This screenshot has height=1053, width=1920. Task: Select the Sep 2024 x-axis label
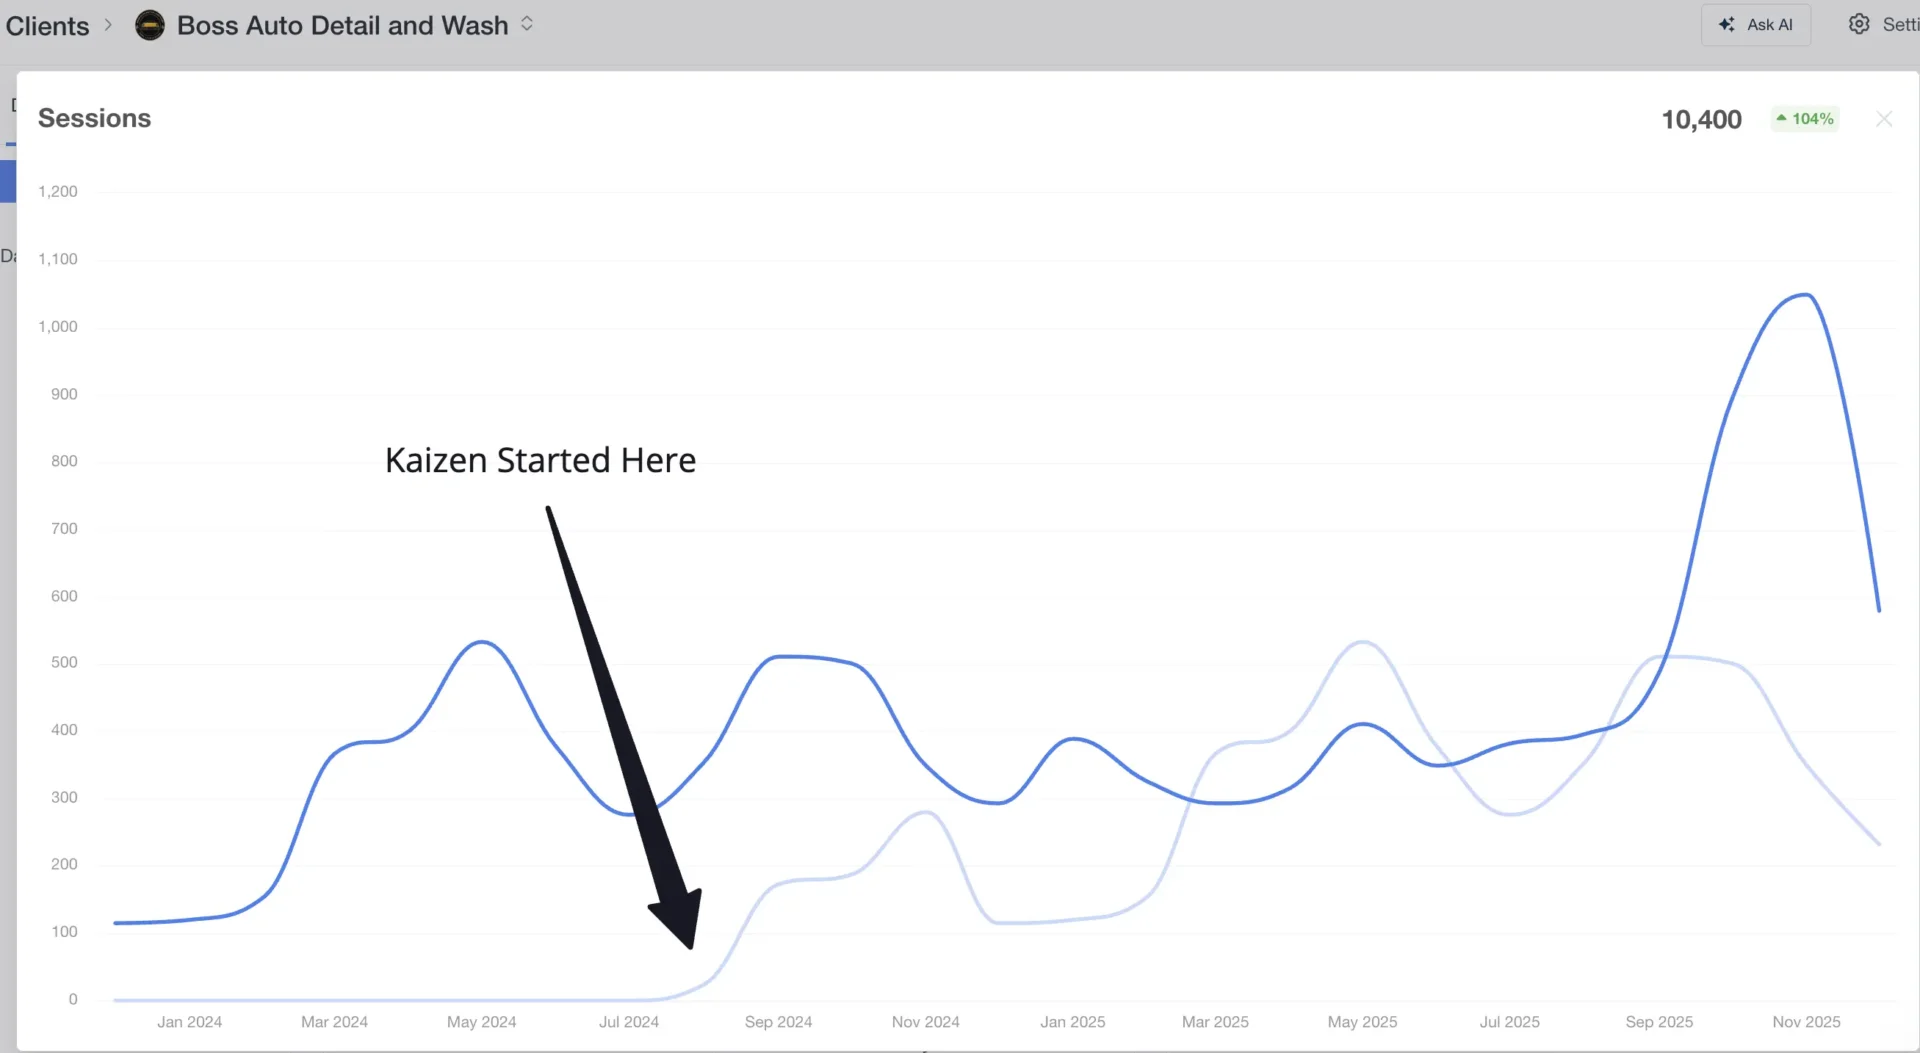[x=778, y=1022]
